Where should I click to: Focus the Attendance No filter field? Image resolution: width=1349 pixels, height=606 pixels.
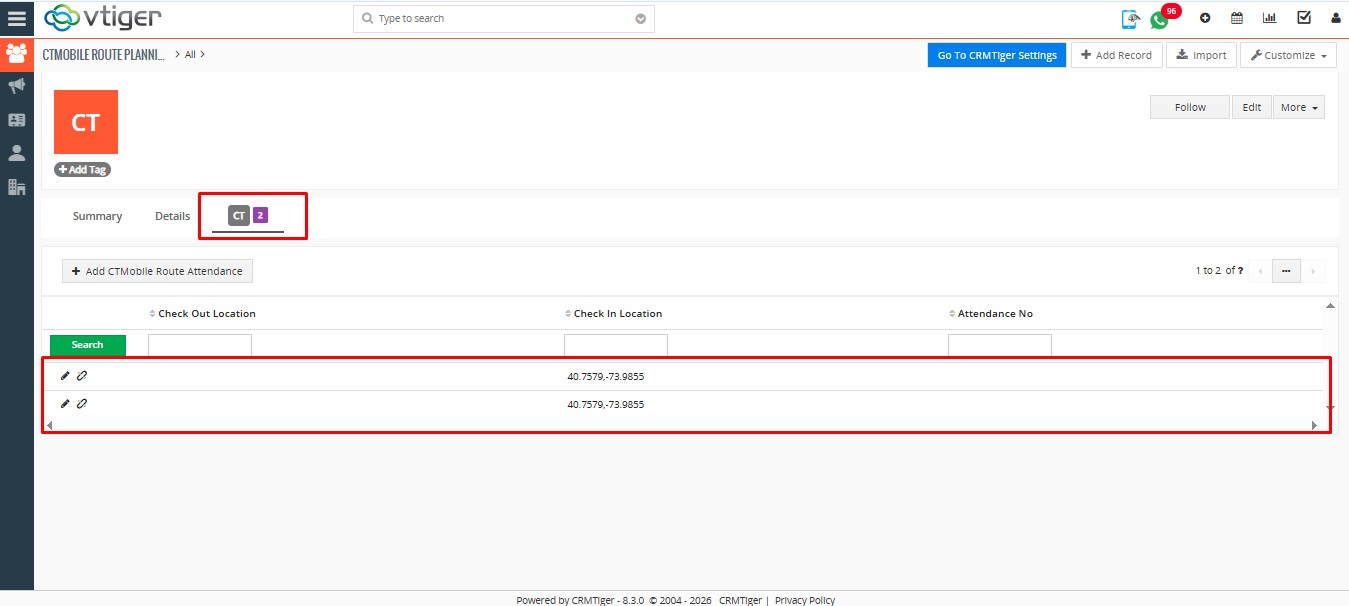click(x=1000, y=345)
